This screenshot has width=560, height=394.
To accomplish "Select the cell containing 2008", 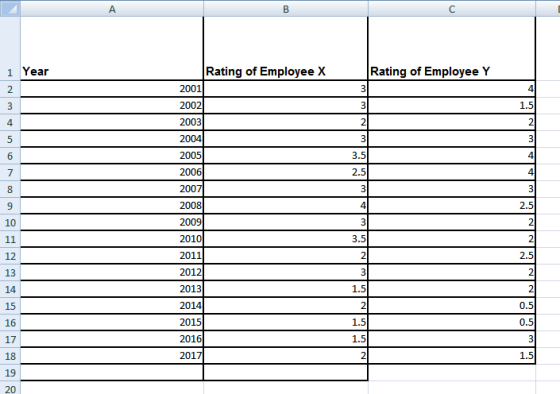I will [x=112, y=205].
